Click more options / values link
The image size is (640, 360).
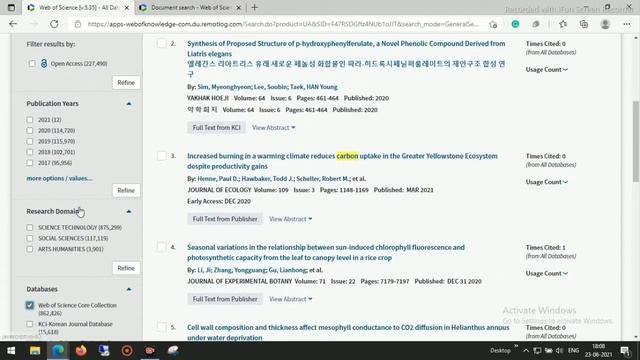pos(60,178)
